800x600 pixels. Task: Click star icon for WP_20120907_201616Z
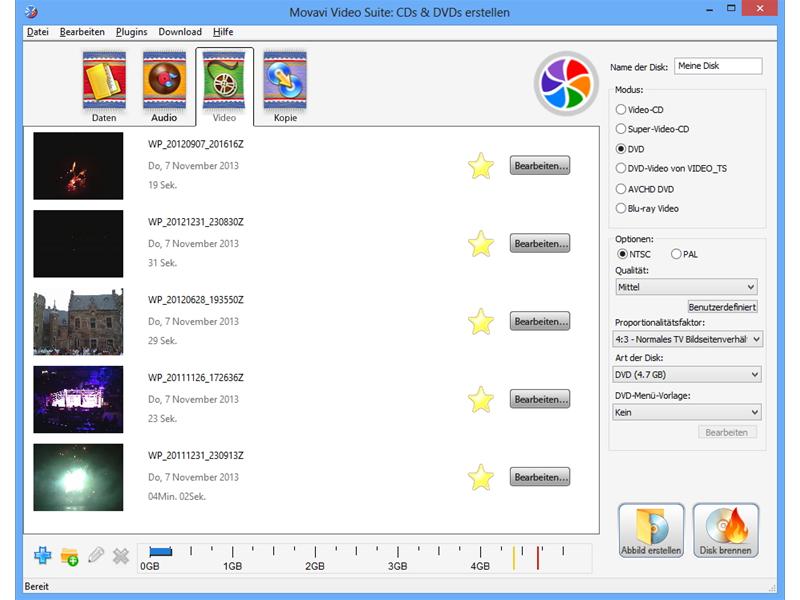click(481, 166)
